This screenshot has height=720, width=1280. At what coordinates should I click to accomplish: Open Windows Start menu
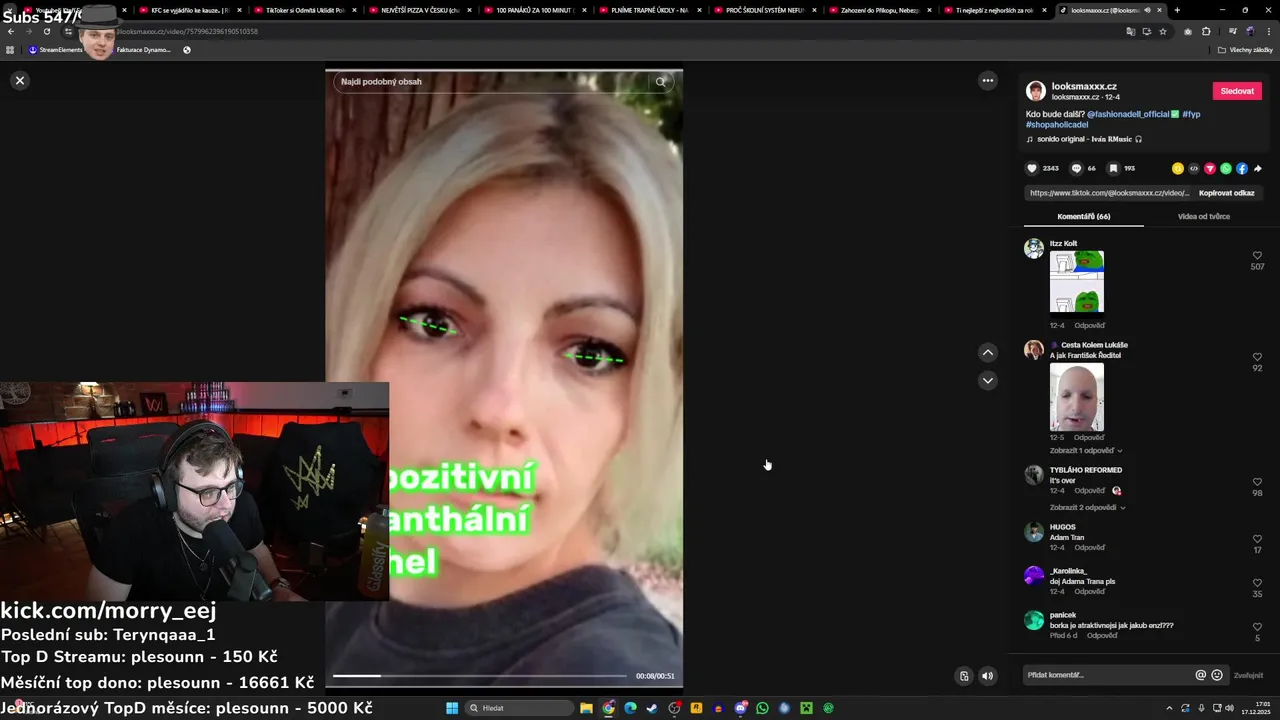click(452, 708)
